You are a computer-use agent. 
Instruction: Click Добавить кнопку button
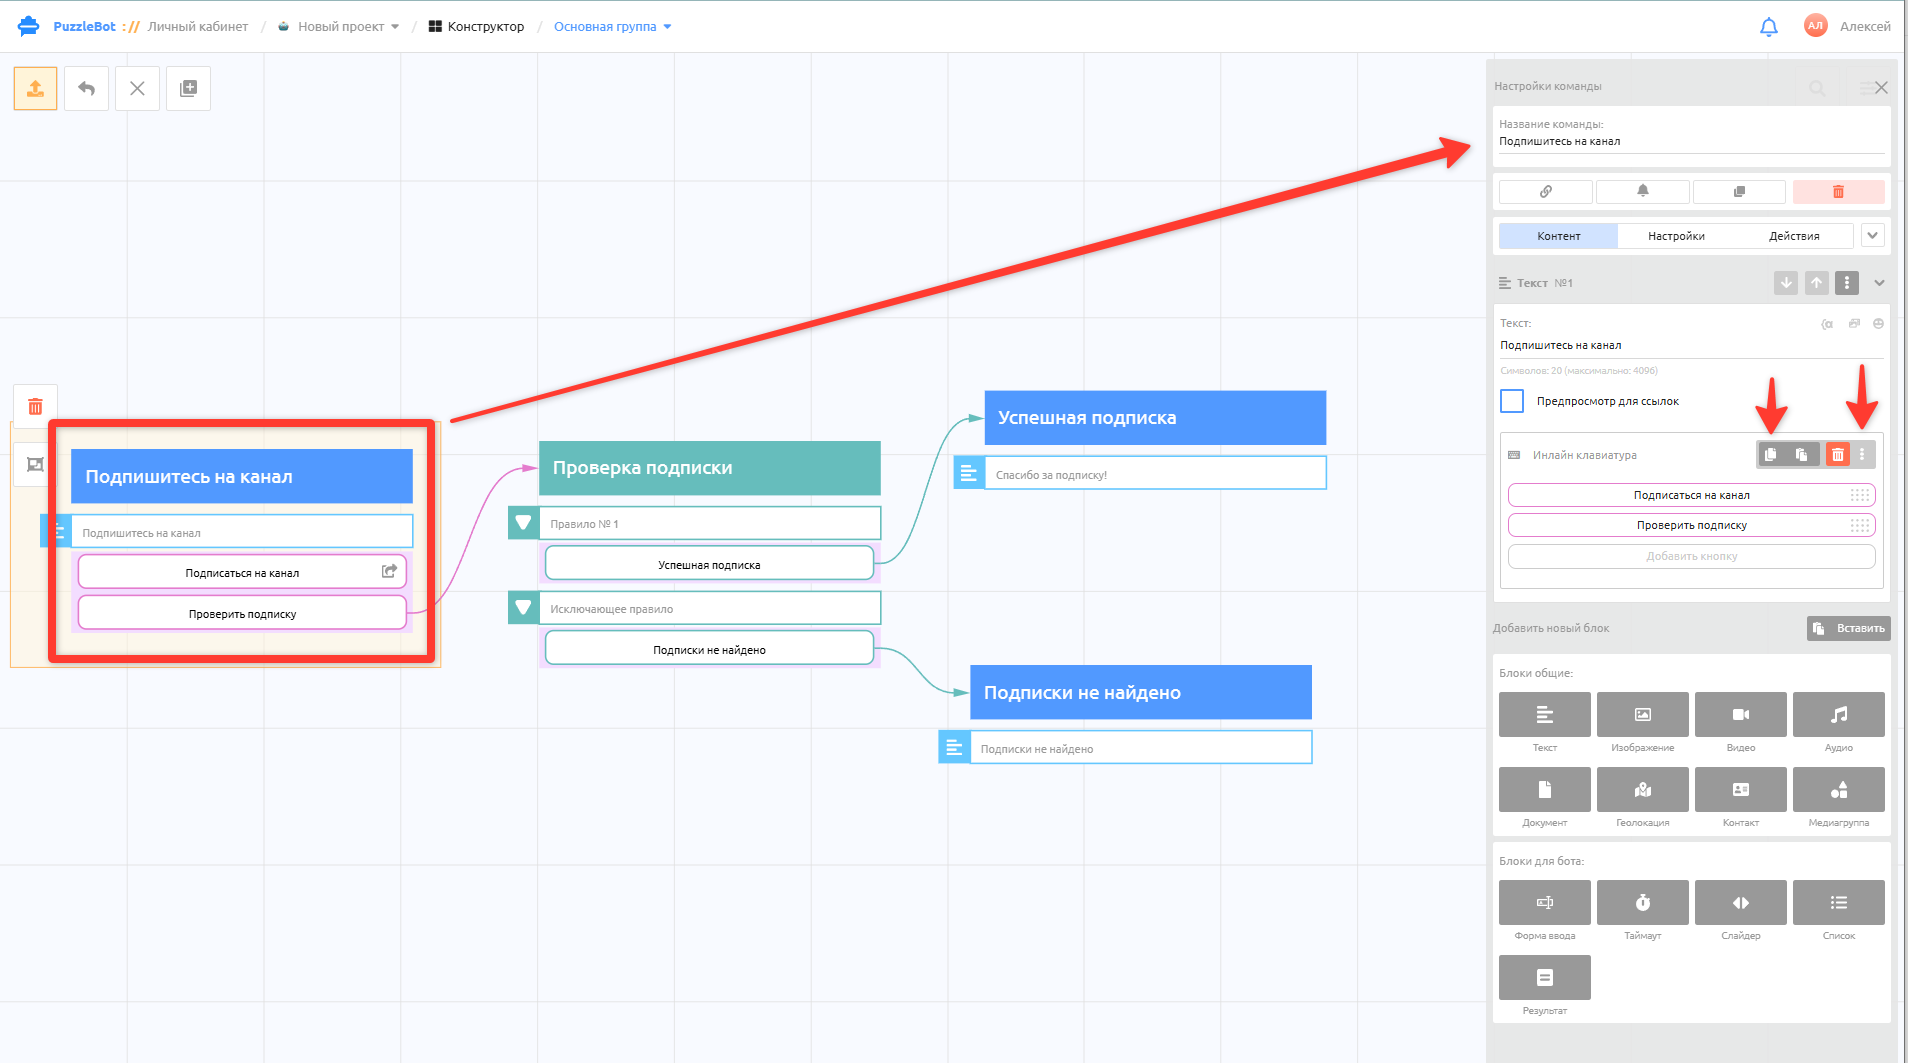pos(1691,556)
